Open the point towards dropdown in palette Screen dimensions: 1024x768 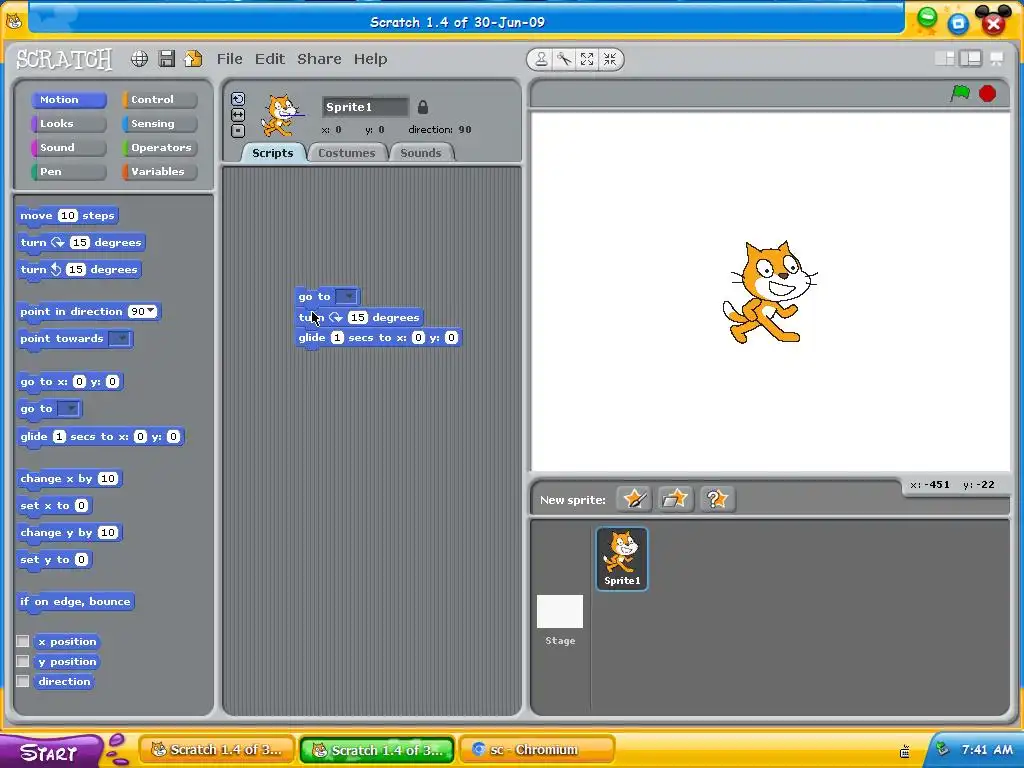(120, 338)
